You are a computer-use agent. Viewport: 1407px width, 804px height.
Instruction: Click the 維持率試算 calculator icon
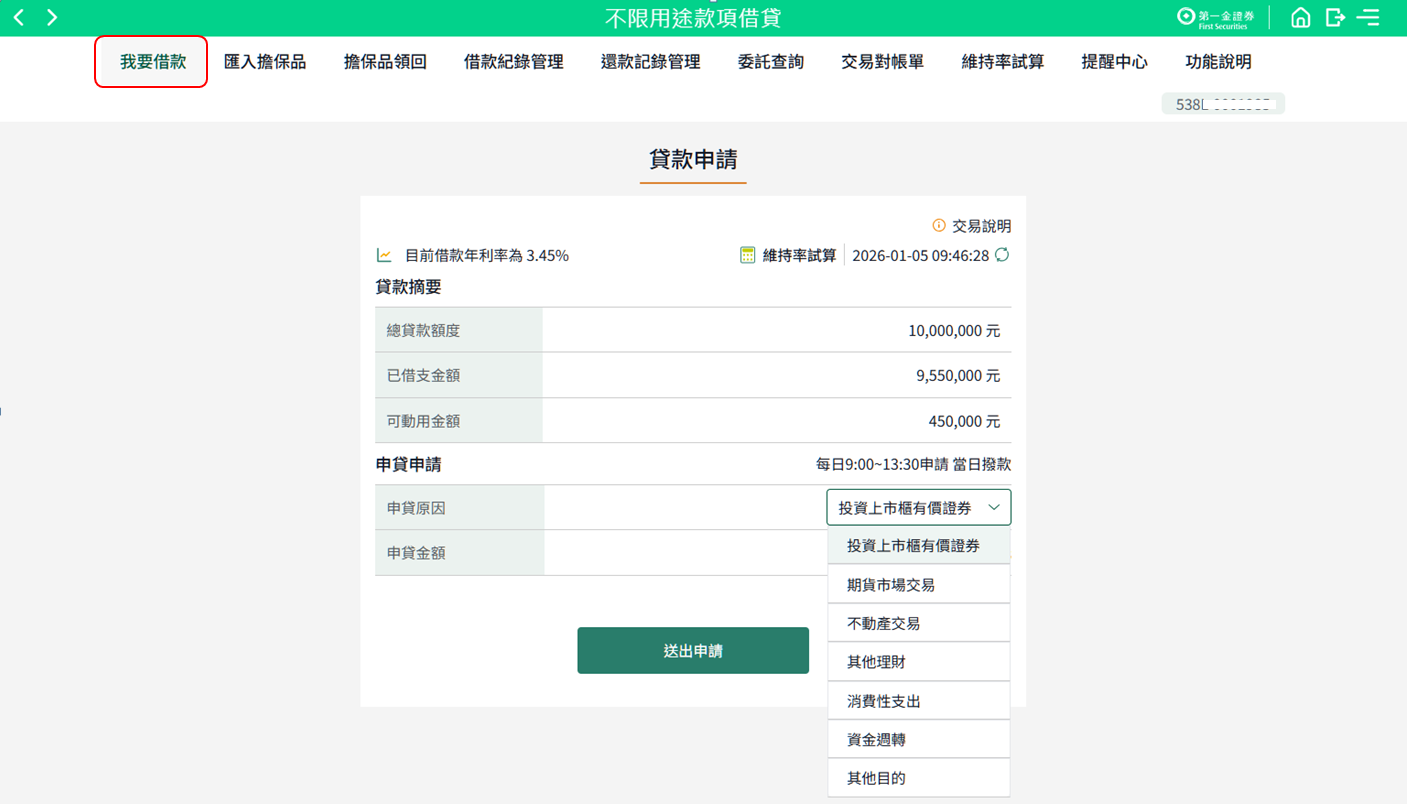pyautogui.click(x=748, y=255)
